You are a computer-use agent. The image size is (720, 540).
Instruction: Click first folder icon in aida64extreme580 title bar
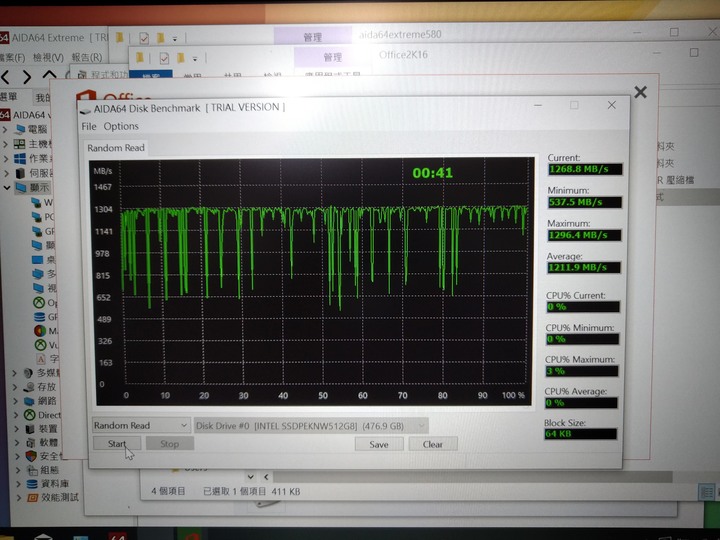point(119,37)
